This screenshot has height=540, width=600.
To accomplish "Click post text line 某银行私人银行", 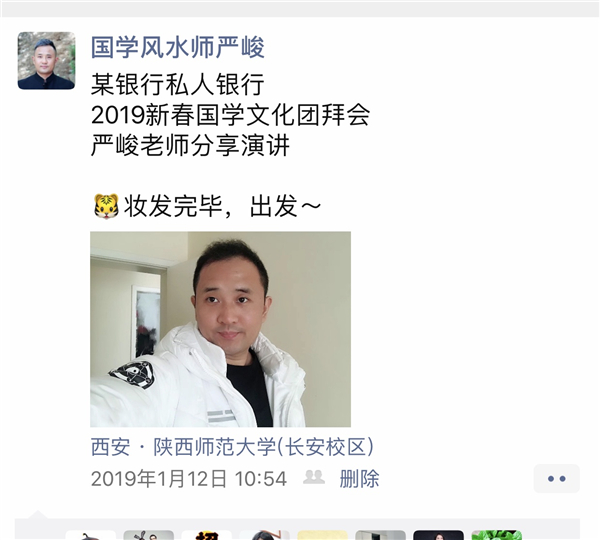I will pos(178,84).
